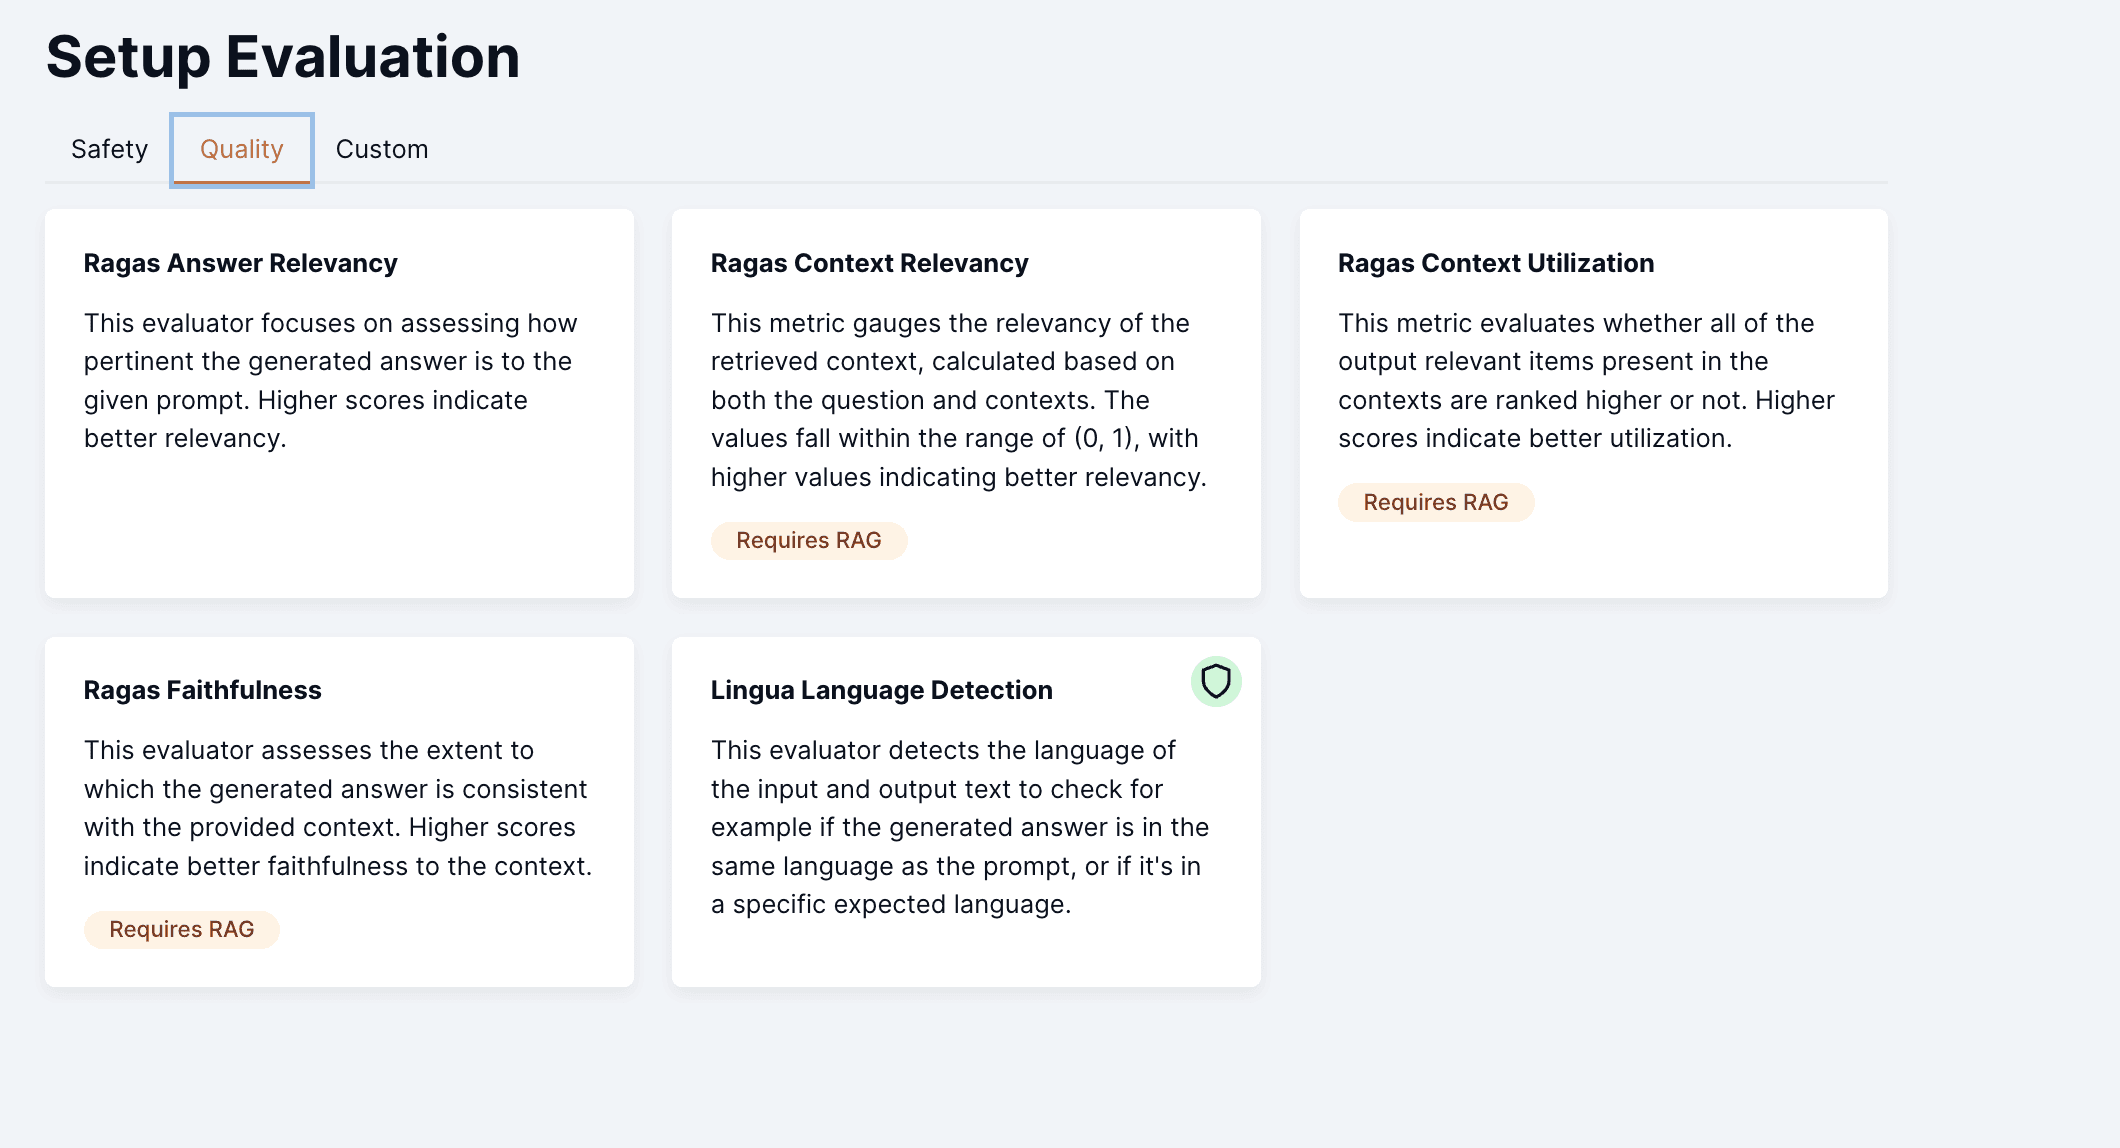
Task: Open the Ragas Faithfulness evaluator card
Action: [339, 812]
